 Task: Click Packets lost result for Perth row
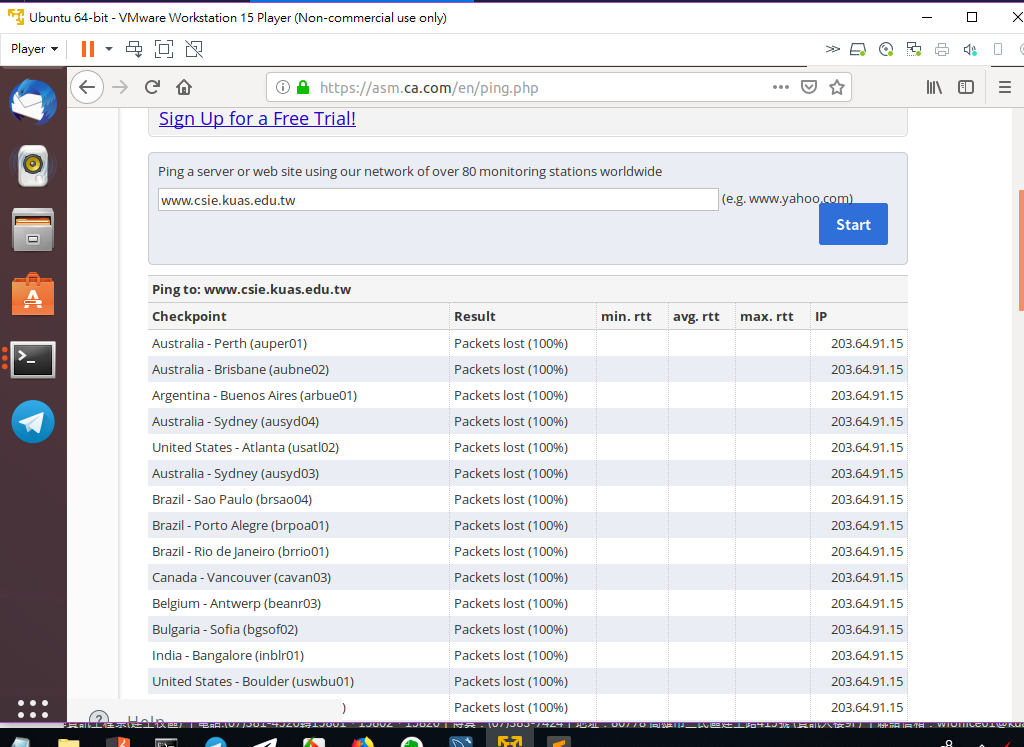[x=511, y=343]
